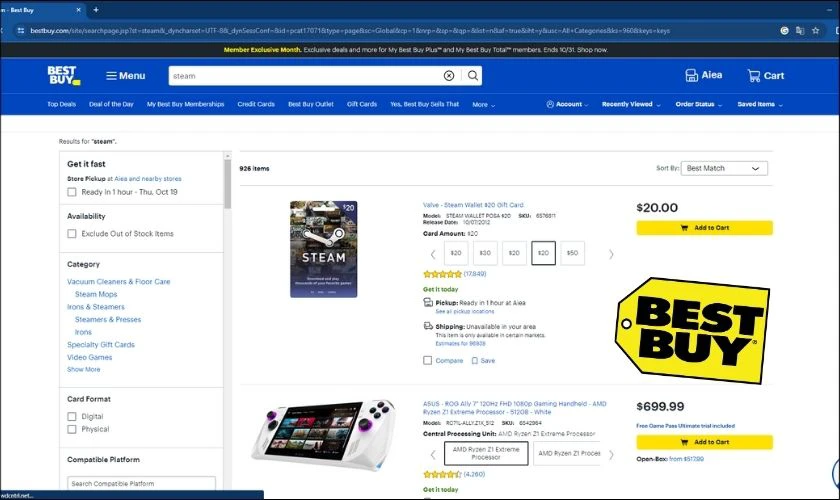This screenshot has width=840, height=500.
Task: Open Best Buy Outlet
Action: 311,104
